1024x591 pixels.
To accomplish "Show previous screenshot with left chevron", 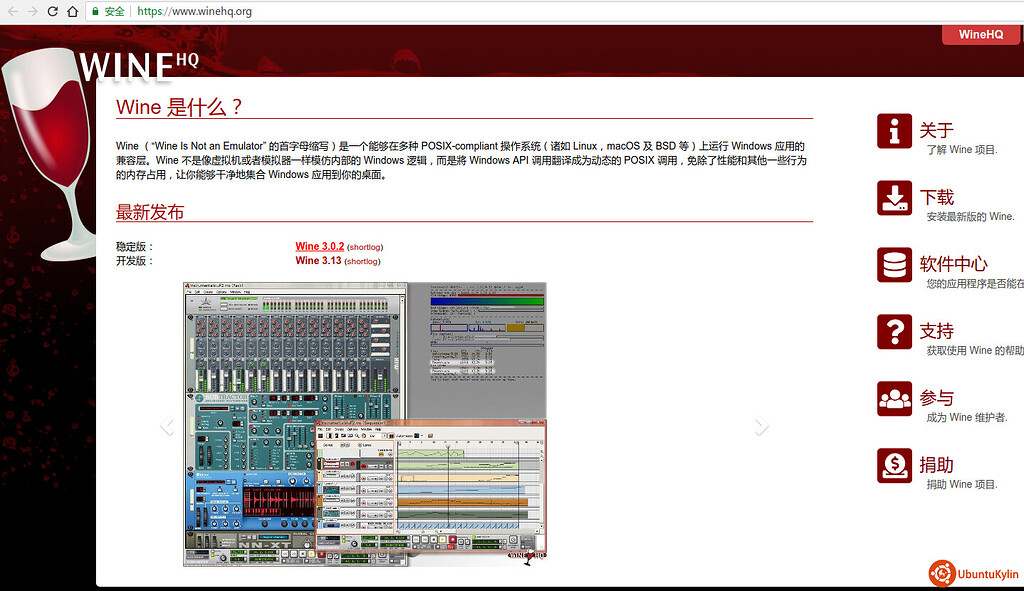I will [167, 426].
